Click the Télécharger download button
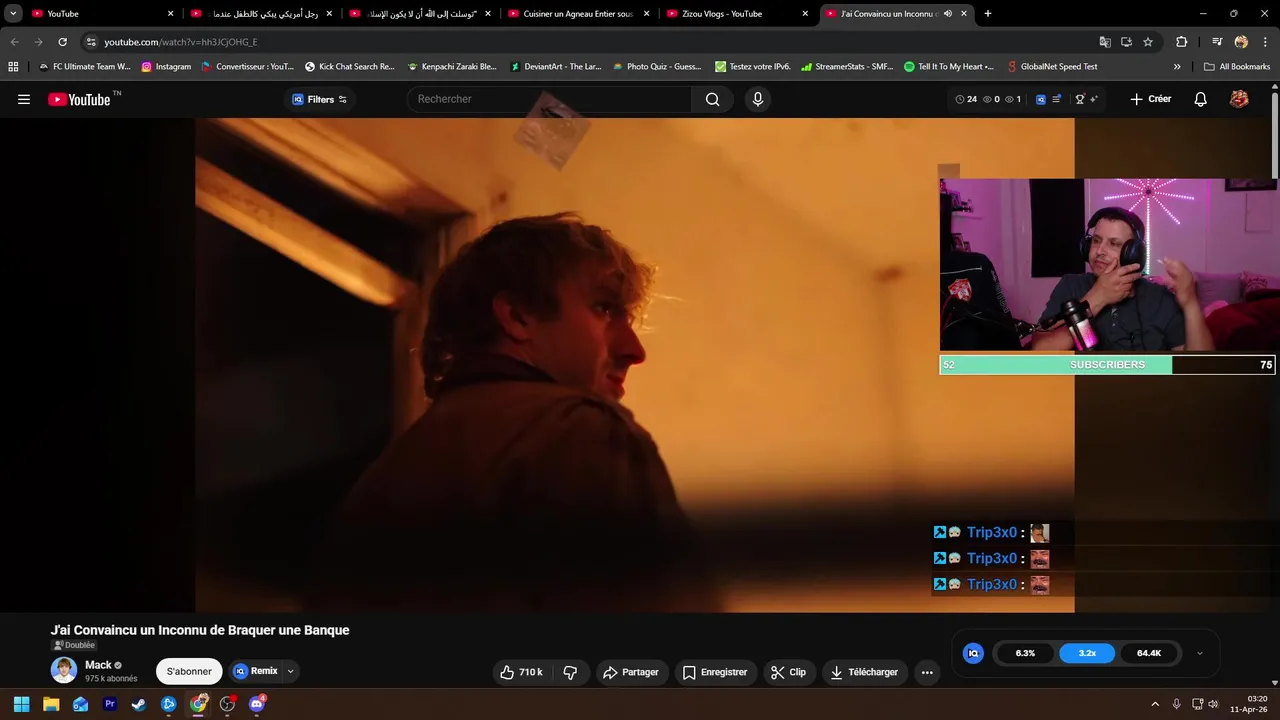 pos(865,672)
